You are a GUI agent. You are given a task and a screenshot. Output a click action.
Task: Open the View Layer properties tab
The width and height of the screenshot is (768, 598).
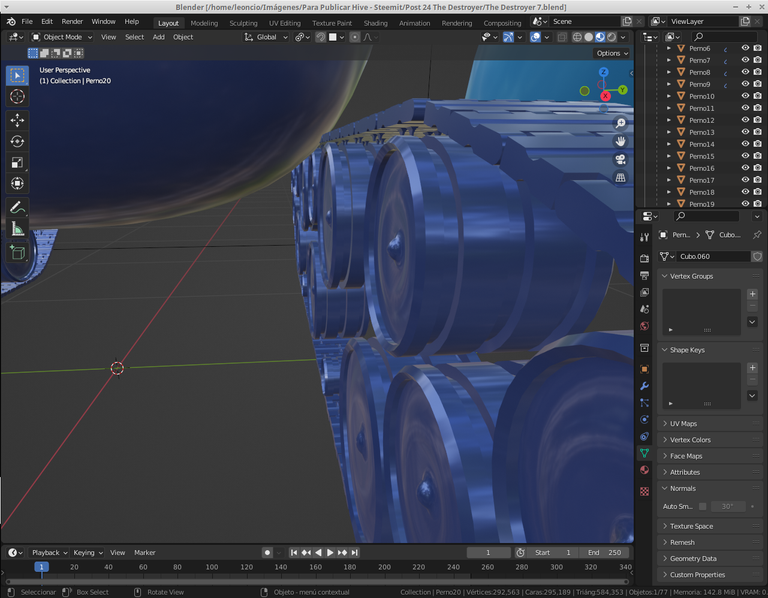[645, 292]
